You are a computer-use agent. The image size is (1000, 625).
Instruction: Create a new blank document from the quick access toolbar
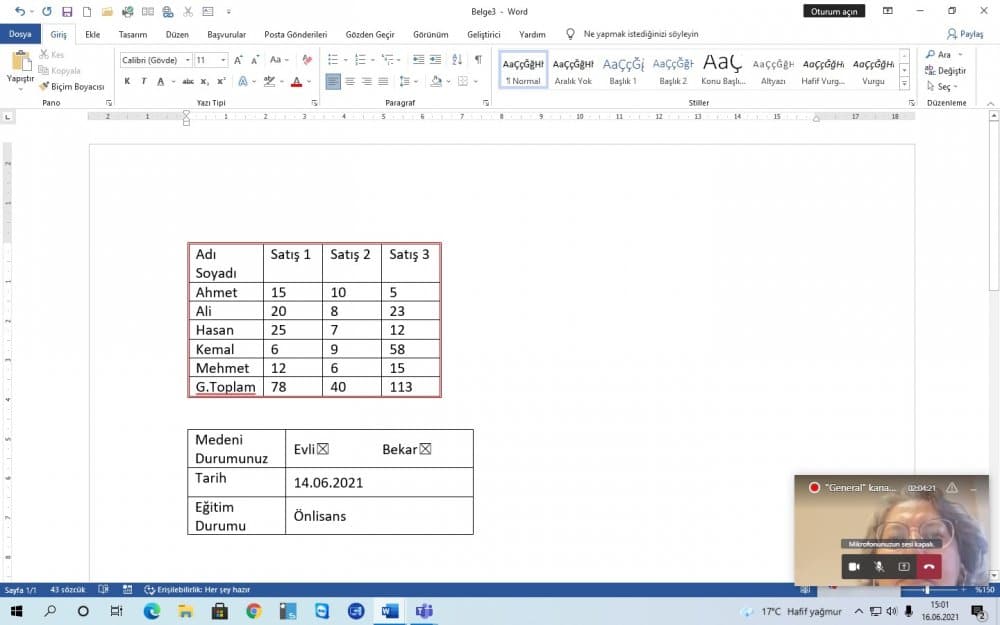click(x=87, y=11)
